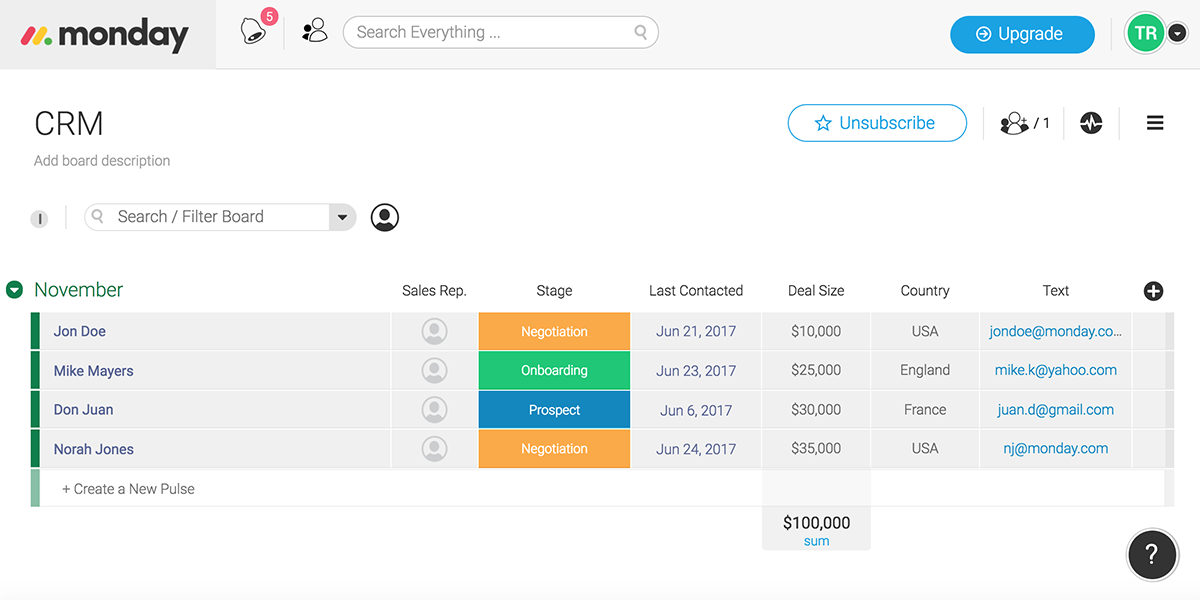The width and height of the screenshot is (1200, 600).
Task: Open the Search / Filter Board dropdown arrow
Action: 342,217
